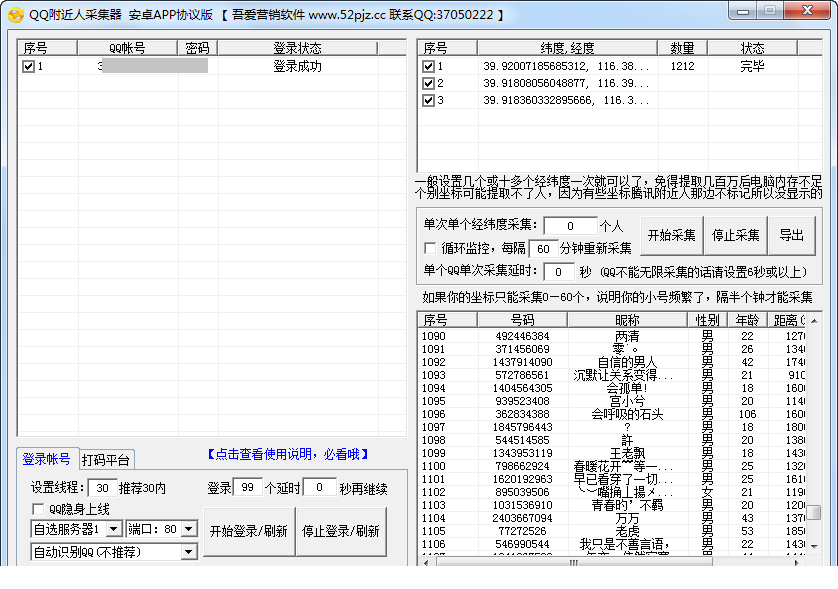Click the QQ app icon in title bar
838x589 pixels.
coord(16,14)
